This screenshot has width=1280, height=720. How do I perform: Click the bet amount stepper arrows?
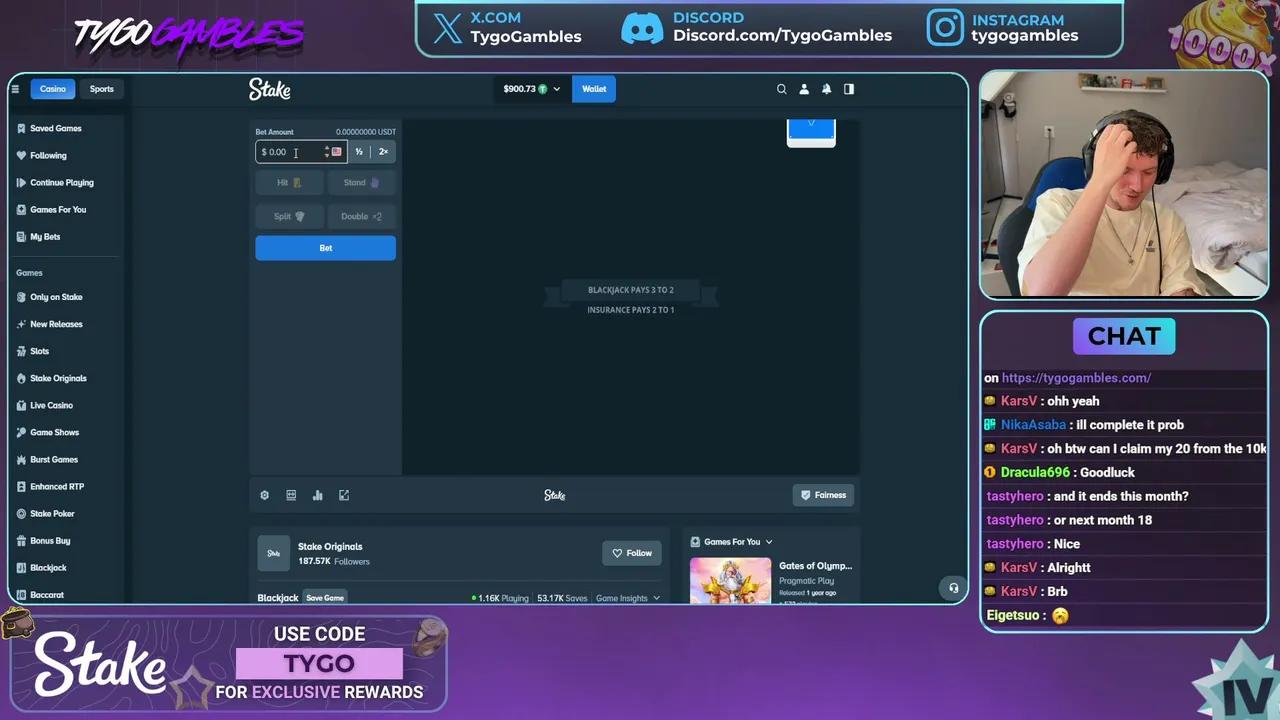coord(326,152)
